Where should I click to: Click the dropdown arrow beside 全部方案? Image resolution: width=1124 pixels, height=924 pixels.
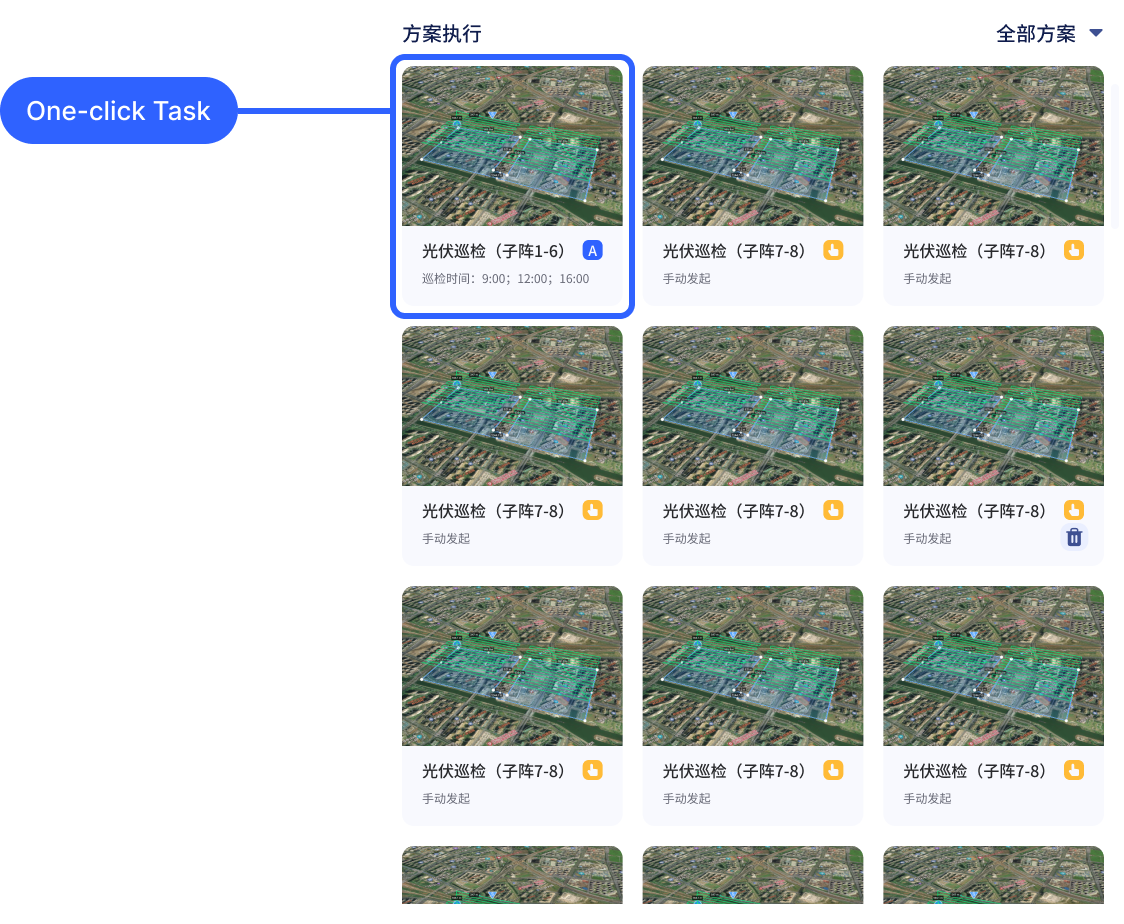1096,34
